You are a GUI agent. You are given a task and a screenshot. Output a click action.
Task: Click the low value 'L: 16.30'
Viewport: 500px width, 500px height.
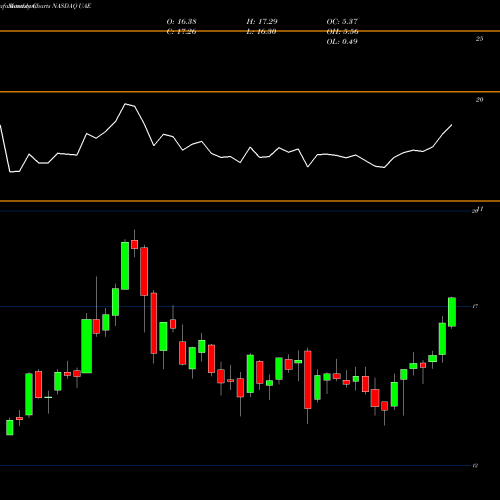click(262, 32)
